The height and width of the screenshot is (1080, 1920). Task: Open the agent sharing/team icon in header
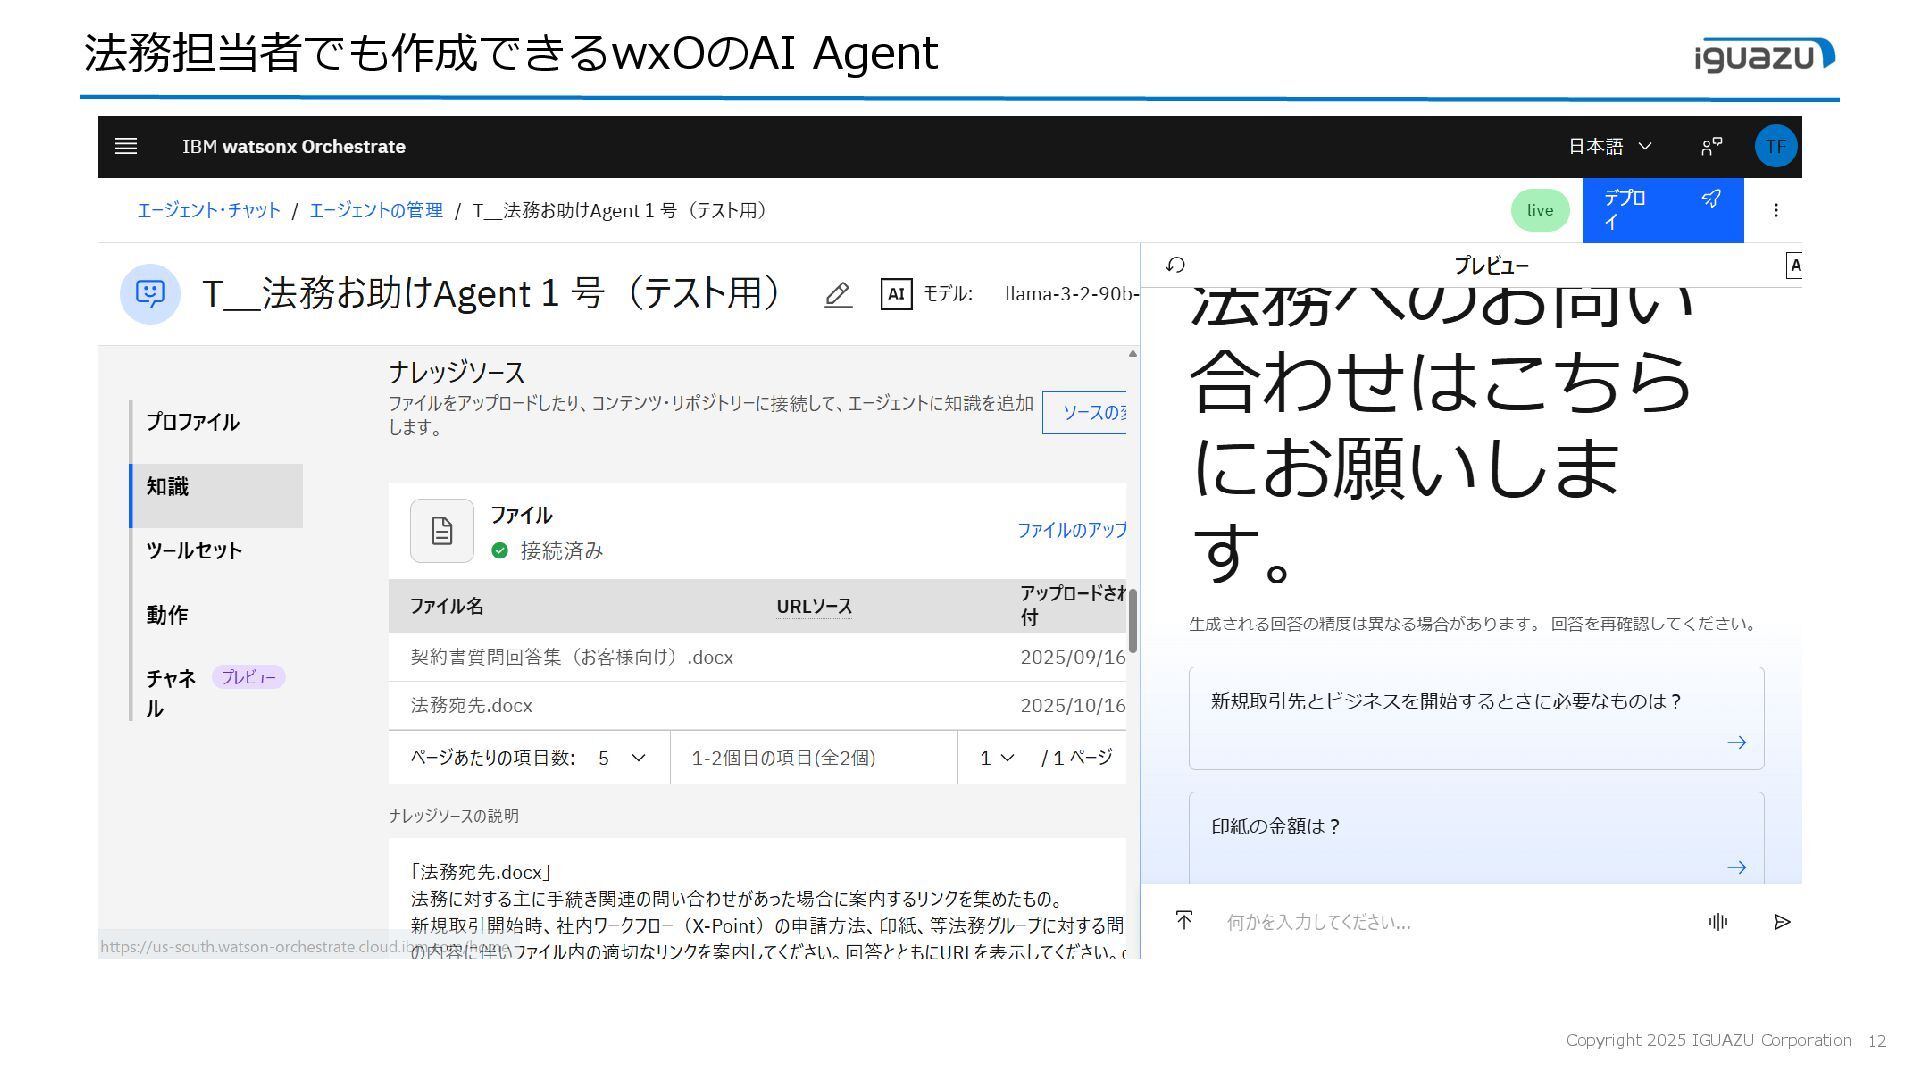tap(1711, 147)
